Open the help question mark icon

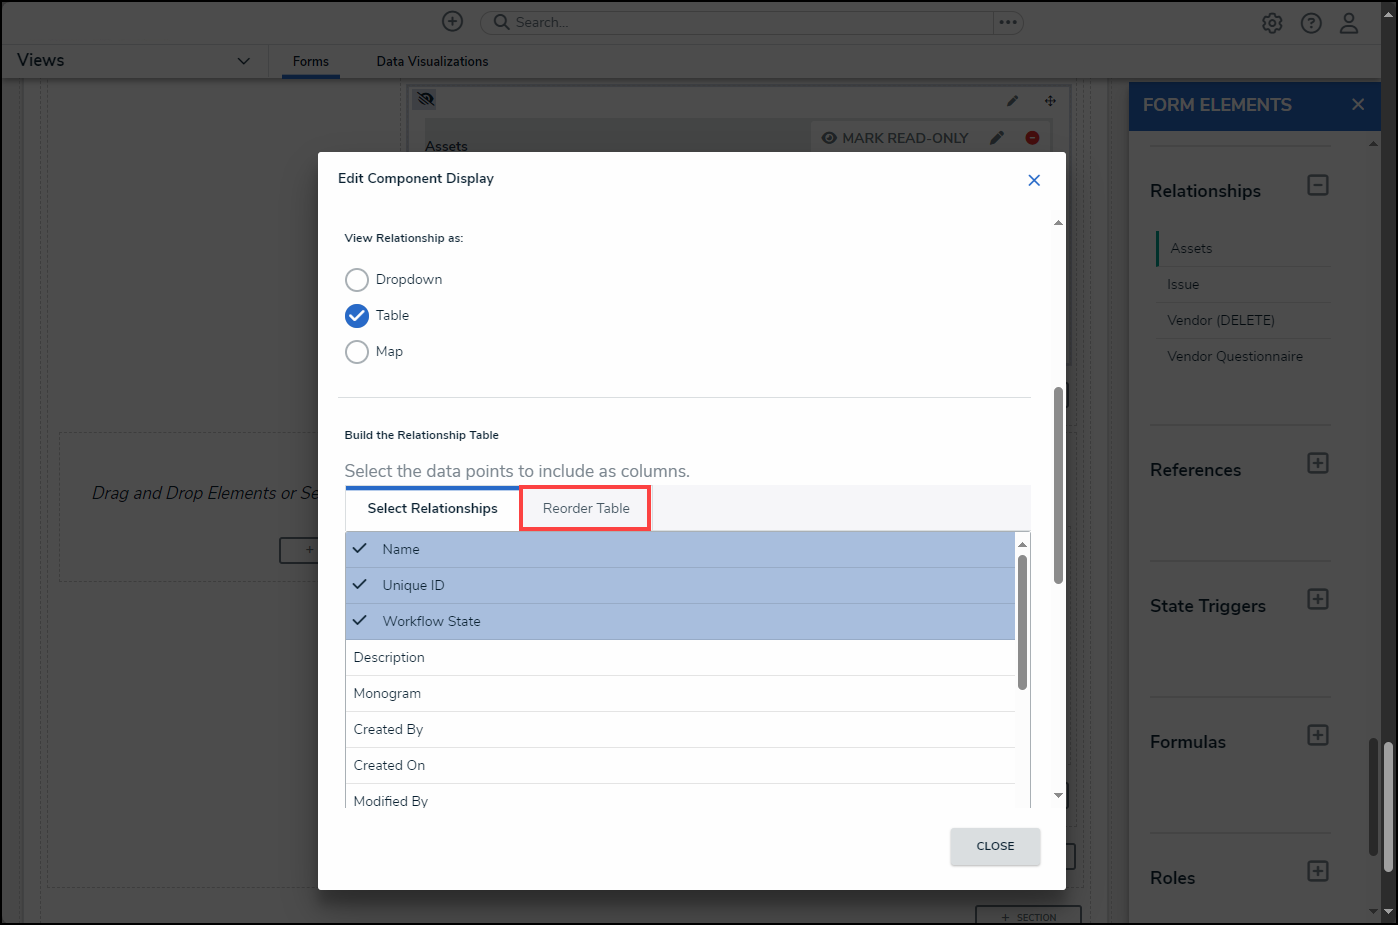coord(1310,23)
